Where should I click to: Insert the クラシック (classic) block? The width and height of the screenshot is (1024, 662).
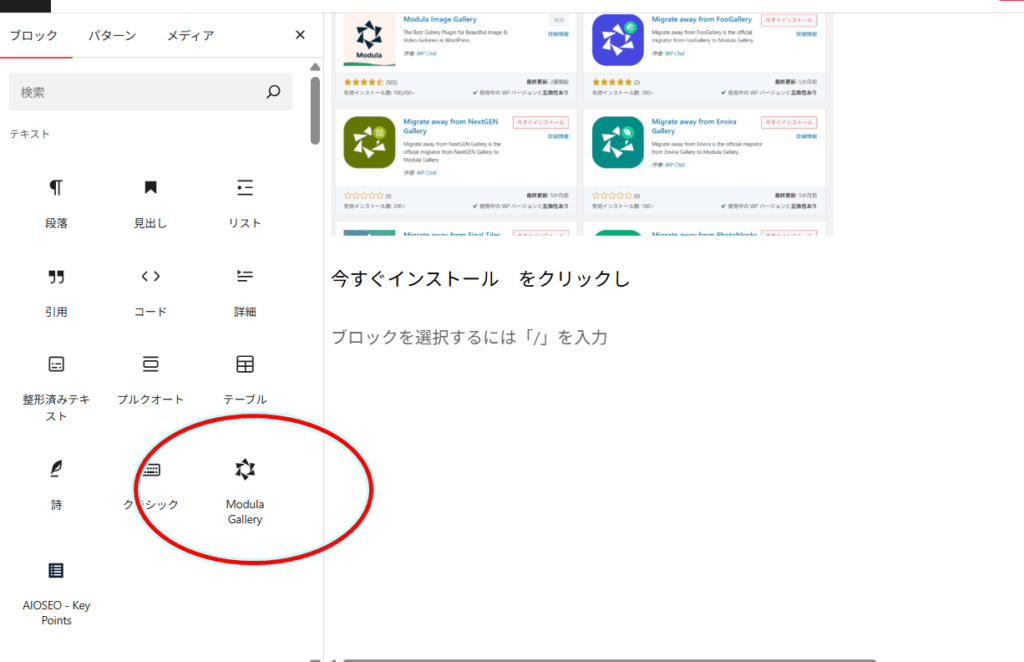(x=150, y=483)
